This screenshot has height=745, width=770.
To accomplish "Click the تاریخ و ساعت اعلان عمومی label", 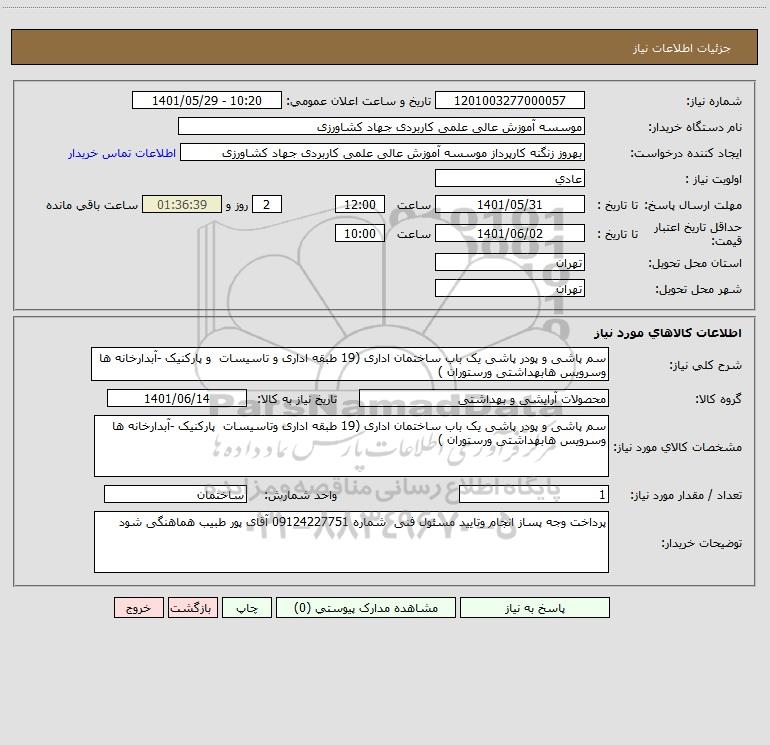I will 359,101.
